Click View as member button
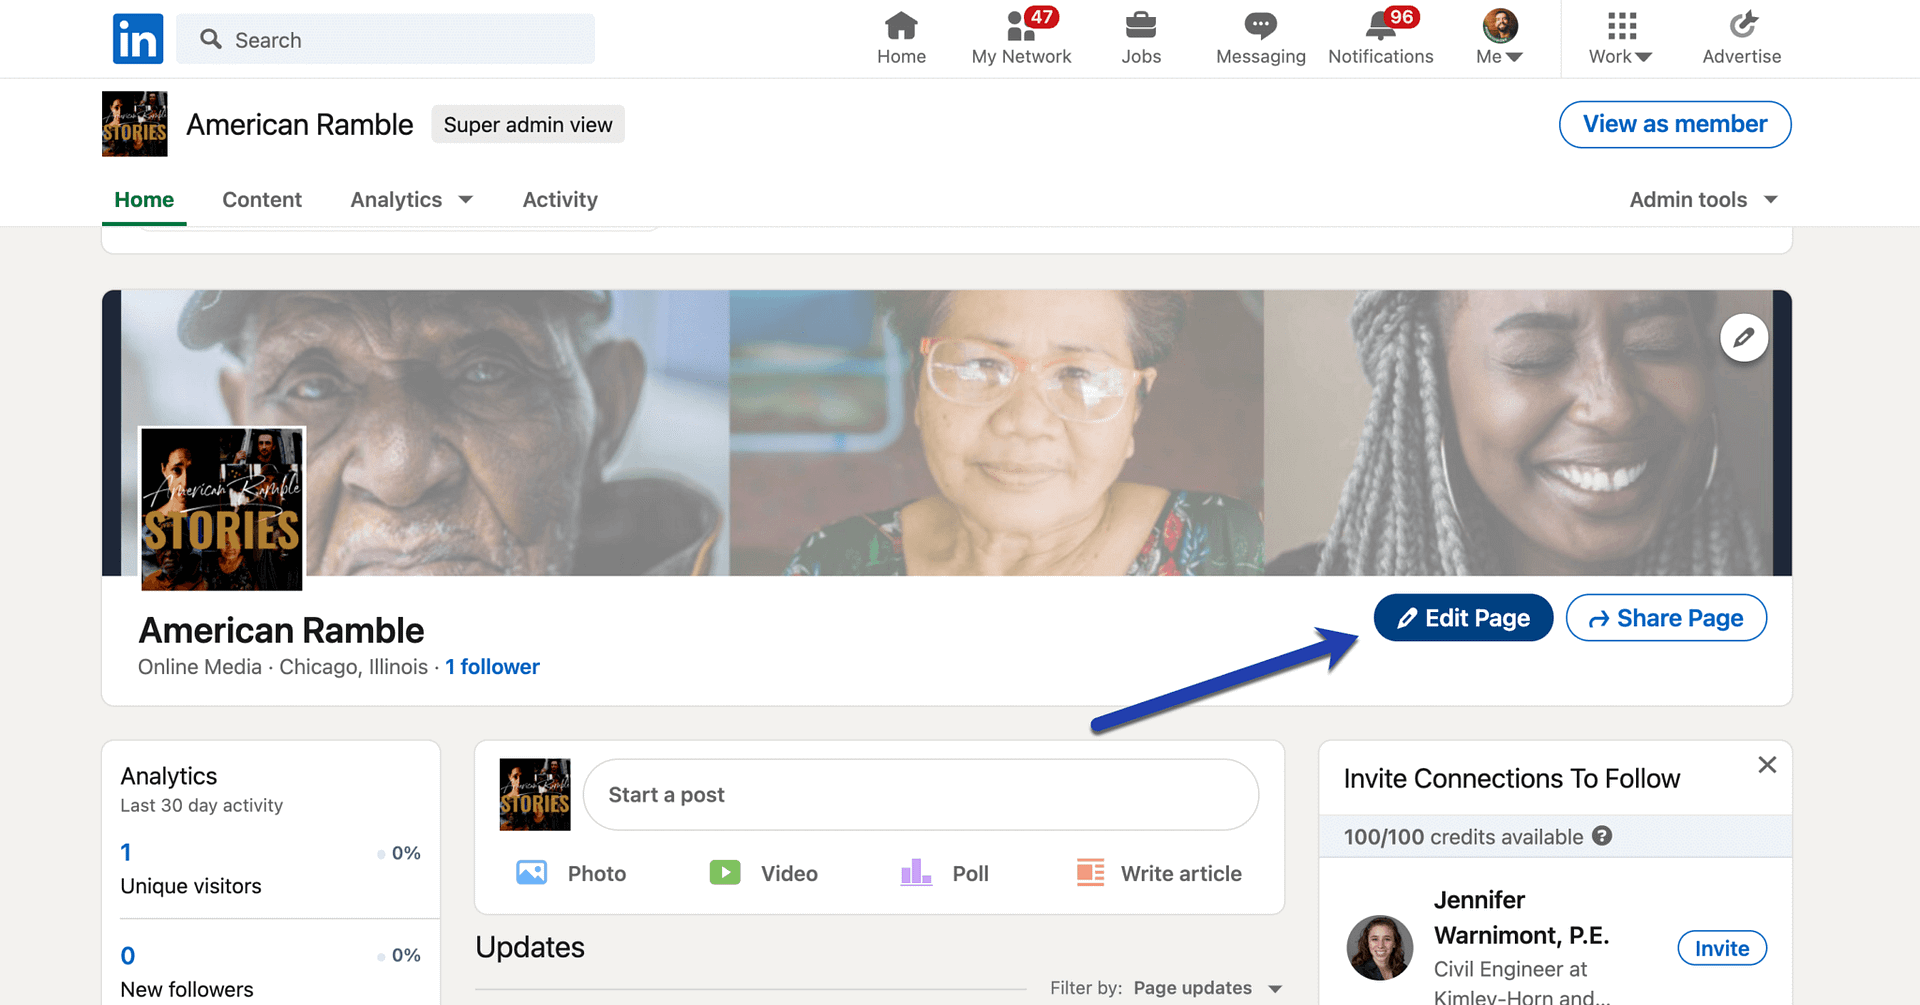1920x1005 pixels. coord(1675,124)
